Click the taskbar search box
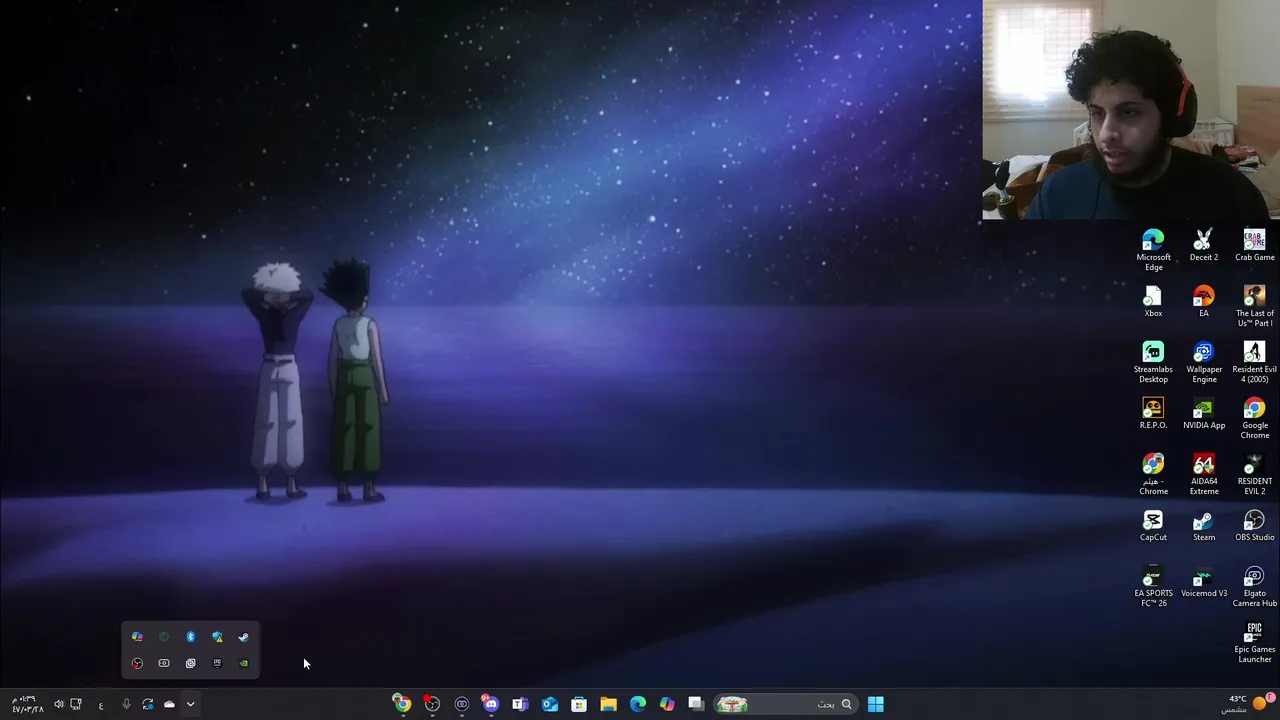 (785, 704)
